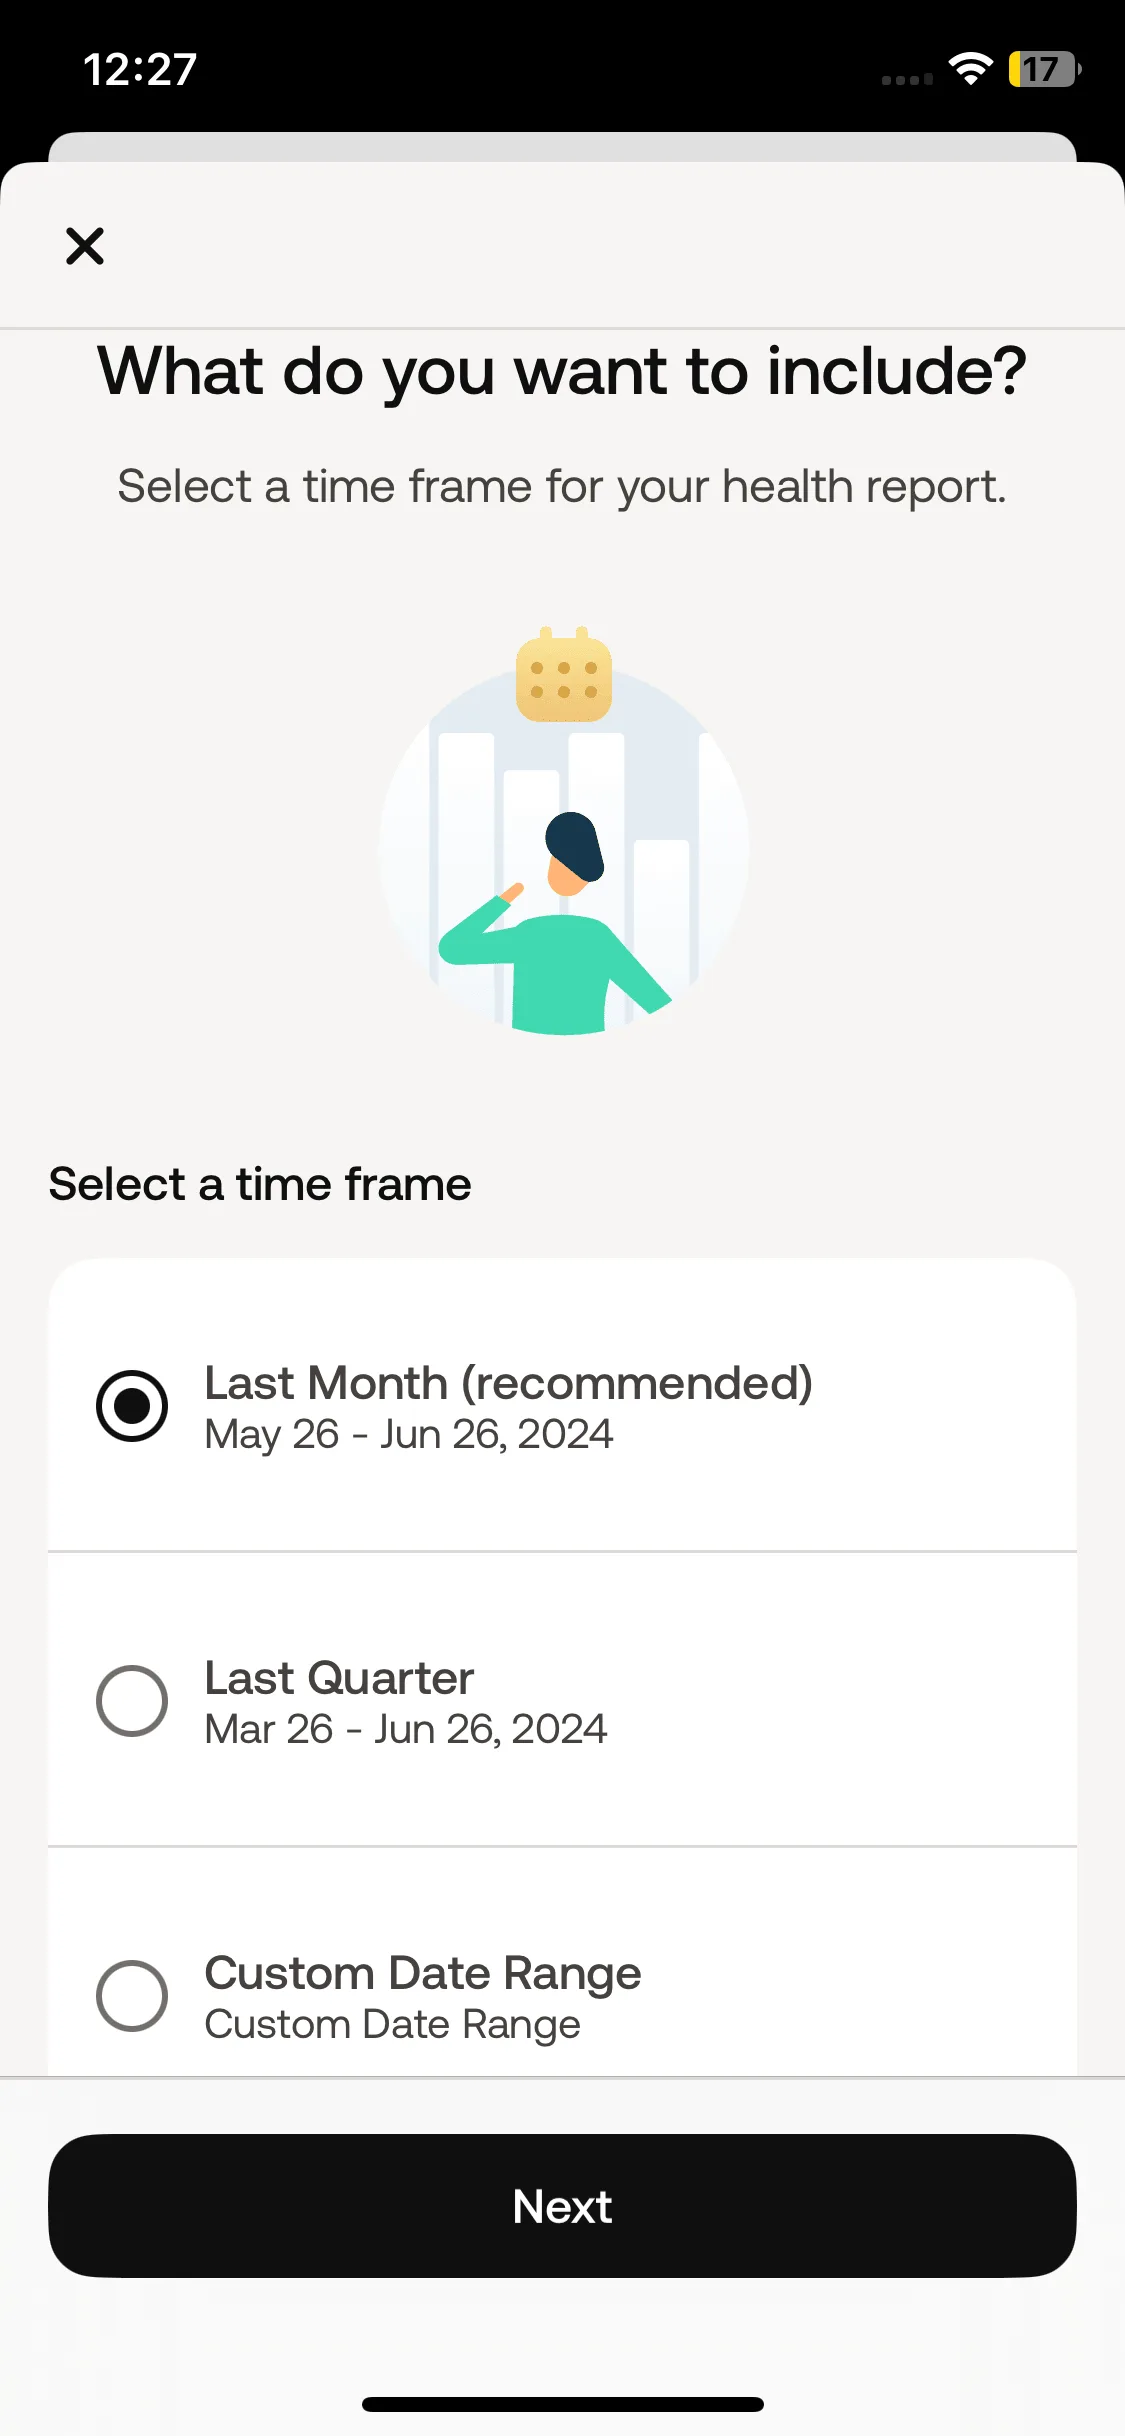Tap the Last Quarter option title
Viewport: 1125px width, 2436px height.
click(x=339, y=1678)
